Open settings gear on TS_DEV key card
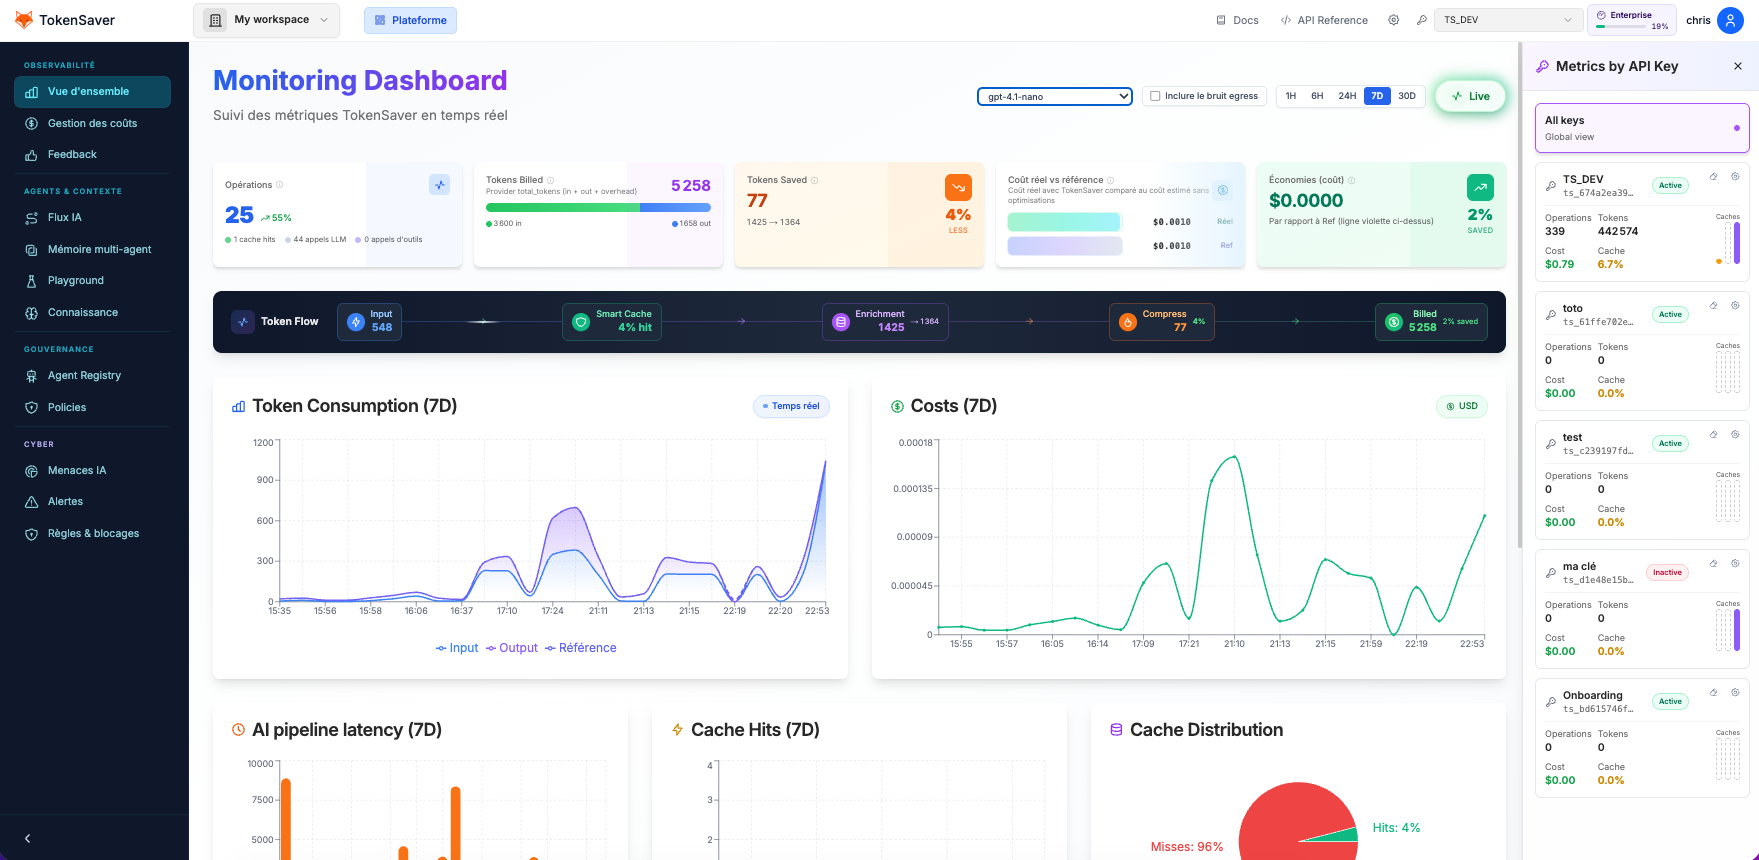The height and width of the screenshot is (860, 1759). click(x=1735, y=176)
